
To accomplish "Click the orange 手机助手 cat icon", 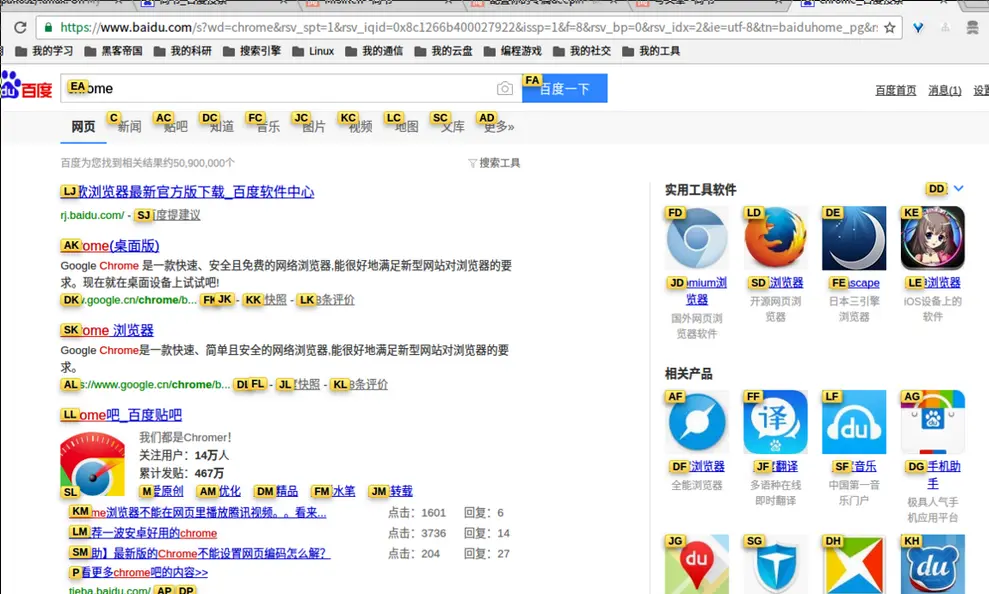I will click(x=932, y=422).
